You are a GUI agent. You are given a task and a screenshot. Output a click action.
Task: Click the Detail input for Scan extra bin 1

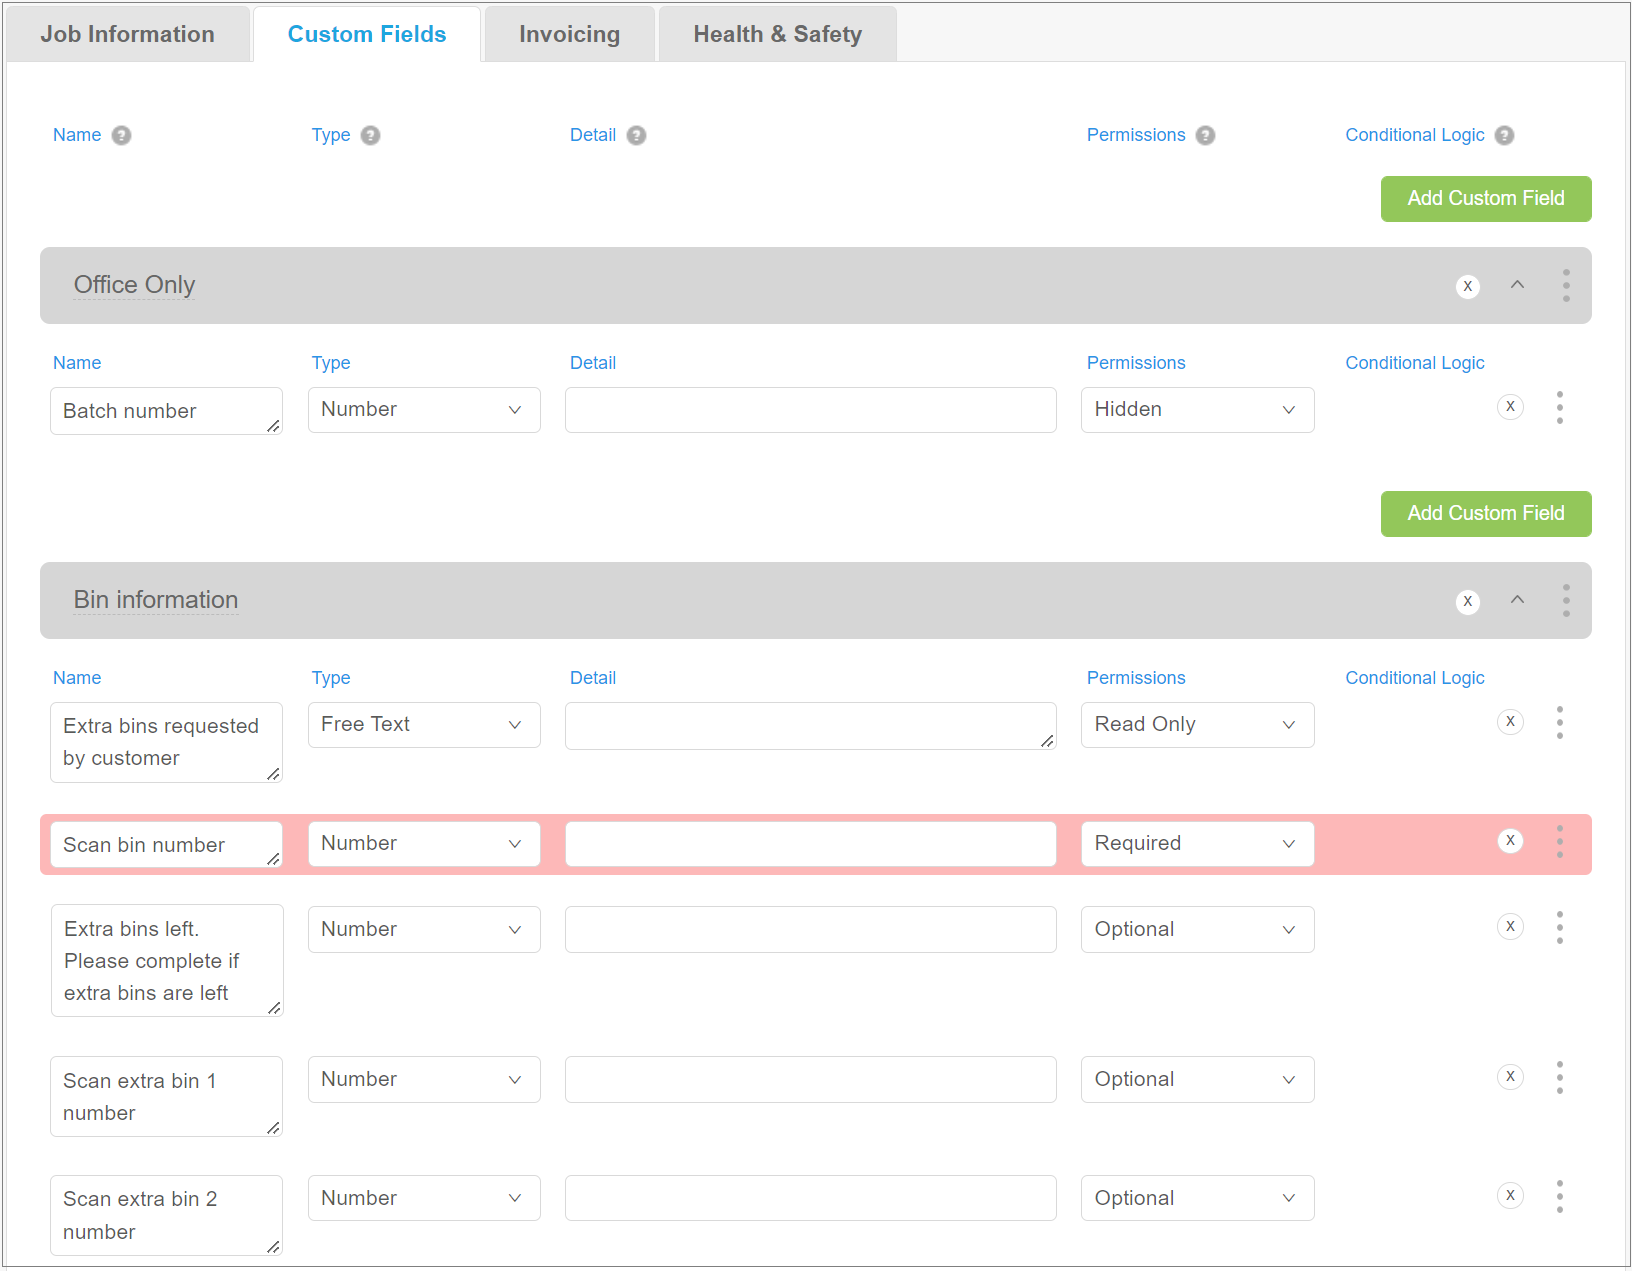[810, 1079]
